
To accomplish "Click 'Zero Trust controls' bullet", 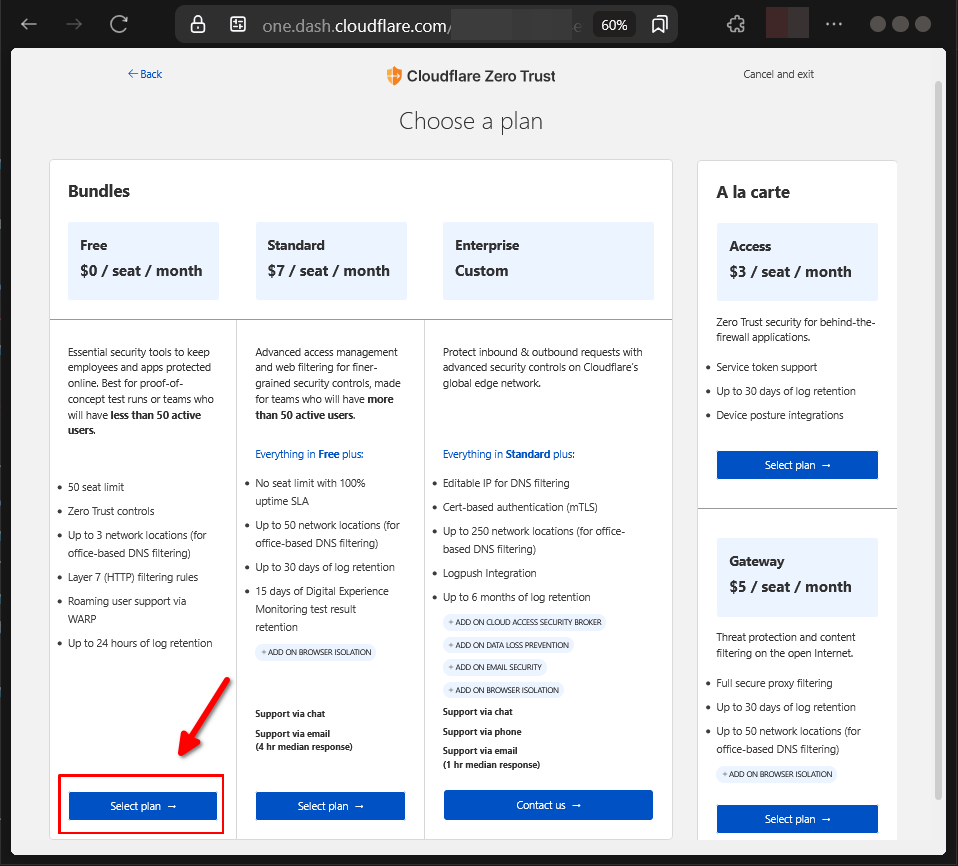I will (x=111, y=511).
